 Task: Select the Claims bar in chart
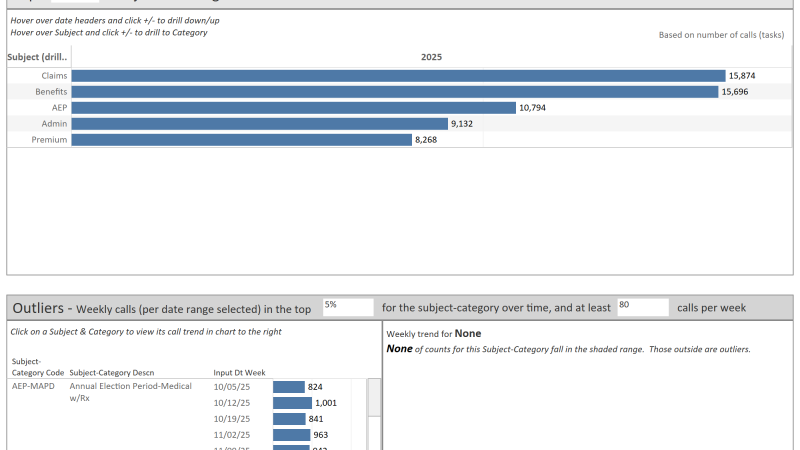pyautogui.click(x=398, y=76)
